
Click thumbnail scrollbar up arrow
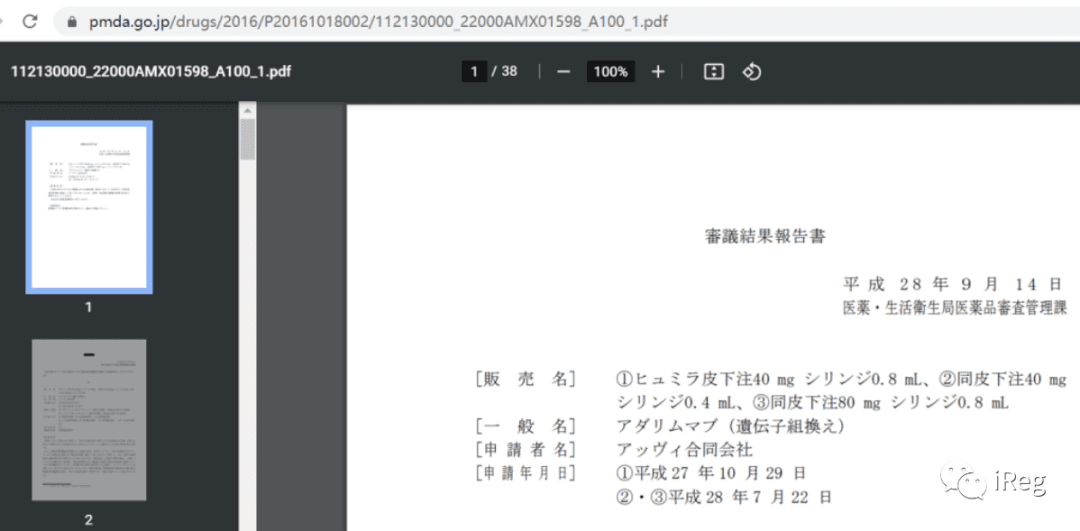(247, 110)
